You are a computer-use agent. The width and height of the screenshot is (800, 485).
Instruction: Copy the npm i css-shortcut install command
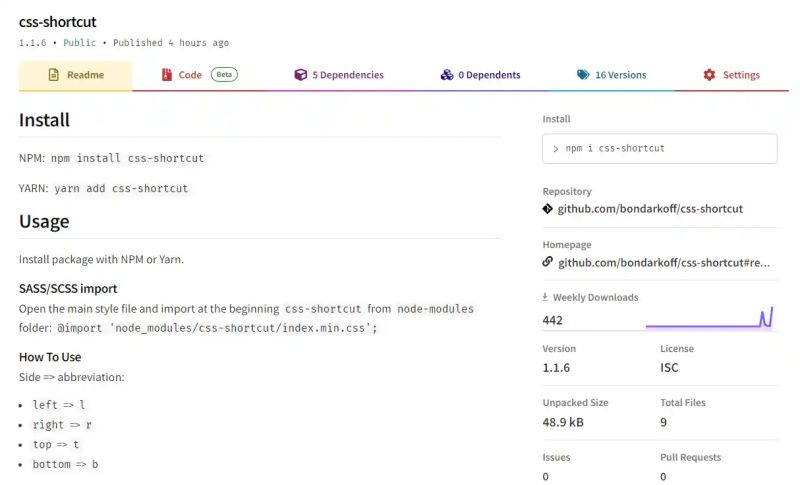pyautogui.click(x=660, y=148)
